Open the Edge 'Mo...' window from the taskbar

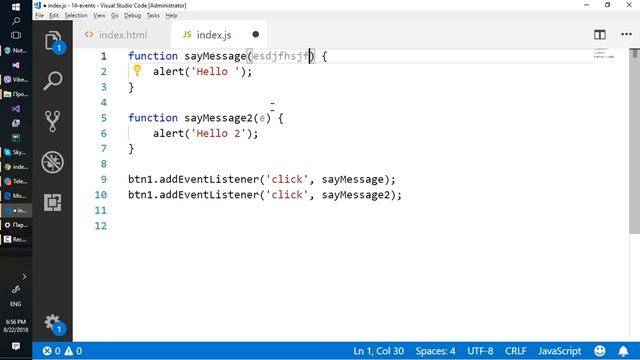[16, 196]
